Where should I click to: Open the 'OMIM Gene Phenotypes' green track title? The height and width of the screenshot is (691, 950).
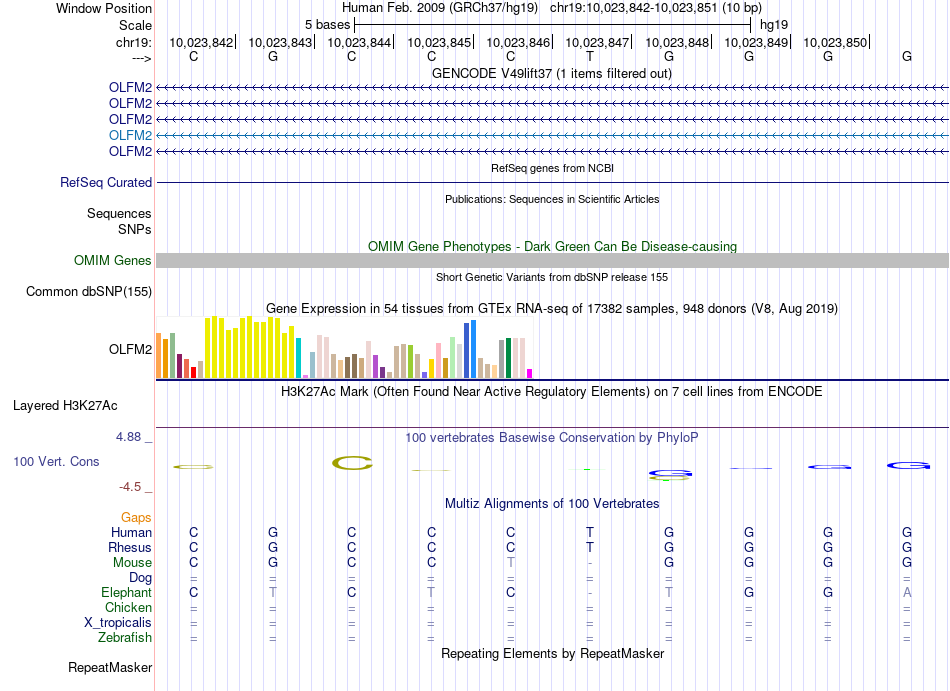click(552, 246)
